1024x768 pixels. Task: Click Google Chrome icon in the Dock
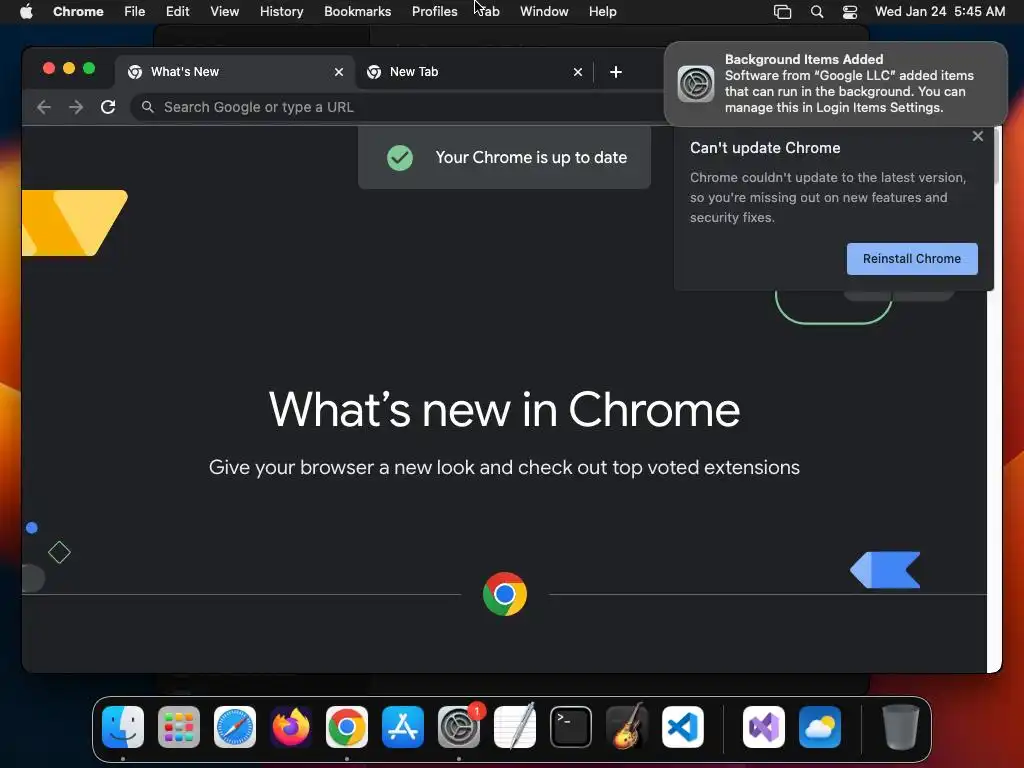tap(347, 727)
